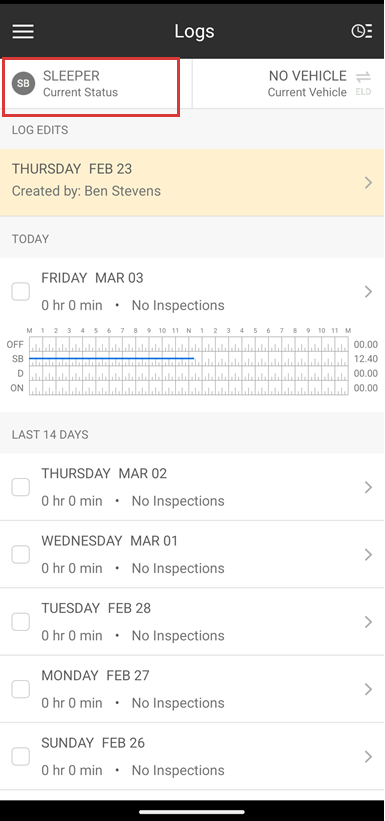
Task: Check the Wednesday Mar 01 log checkbox
Action: (x=21, y=554)
